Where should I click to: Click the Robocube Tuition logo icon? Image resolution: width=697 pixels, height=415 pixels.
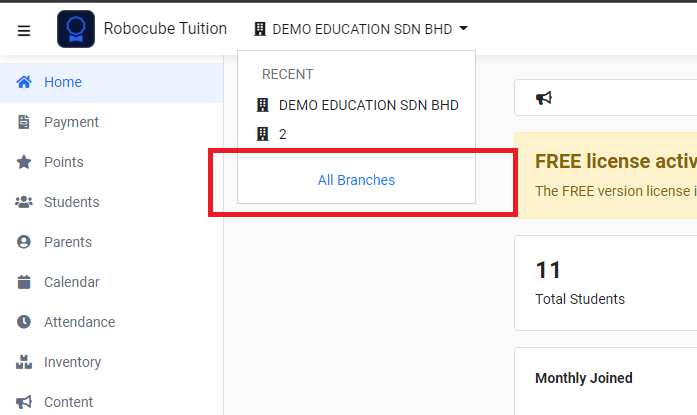pos(76,29)
